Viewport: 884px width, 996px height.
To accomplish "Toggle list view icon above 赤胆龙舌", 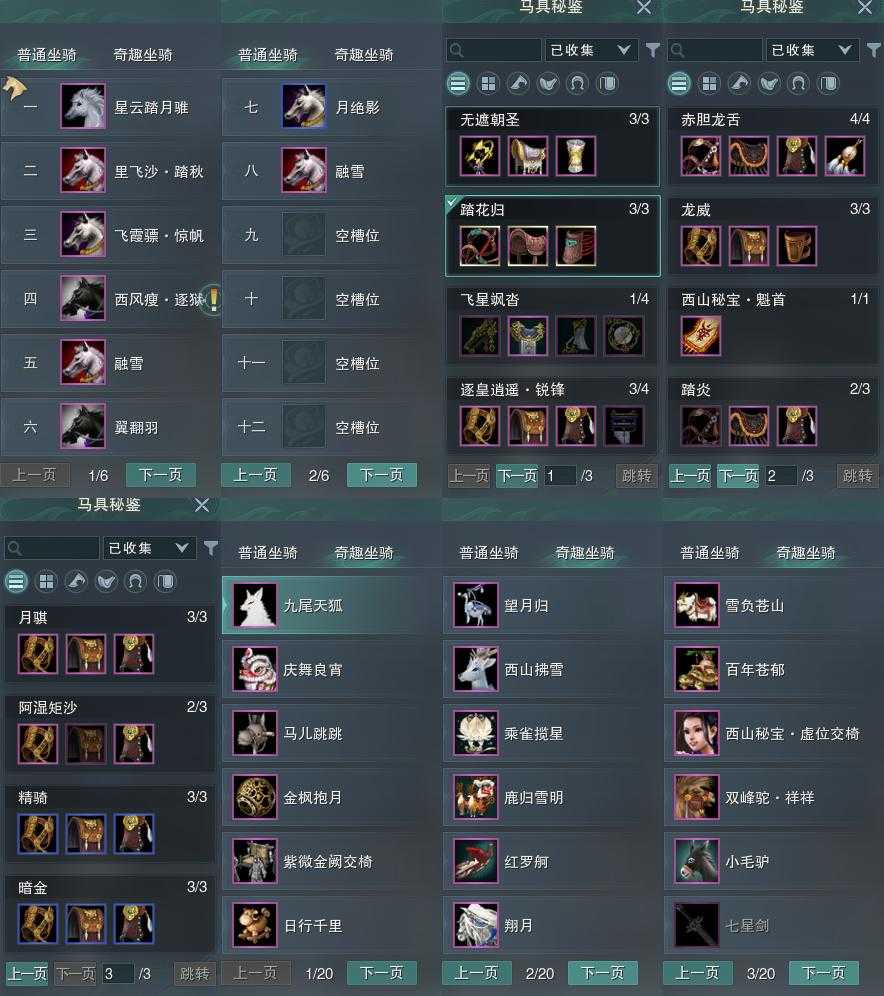I will pyautogui.click(x=679, y=83).
